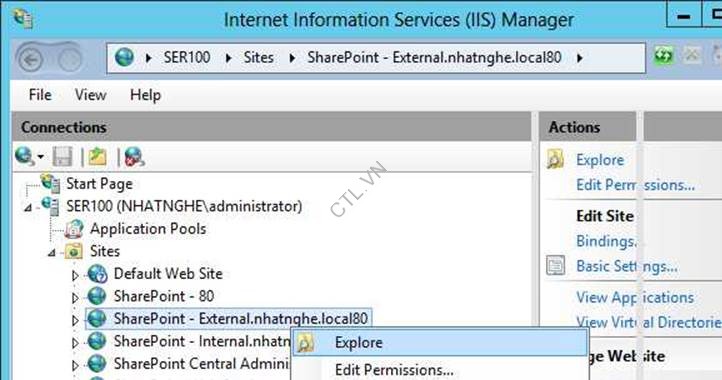The image size is (722, 380).
Task: Click the Application Pools icon
Action: point(74,228)
